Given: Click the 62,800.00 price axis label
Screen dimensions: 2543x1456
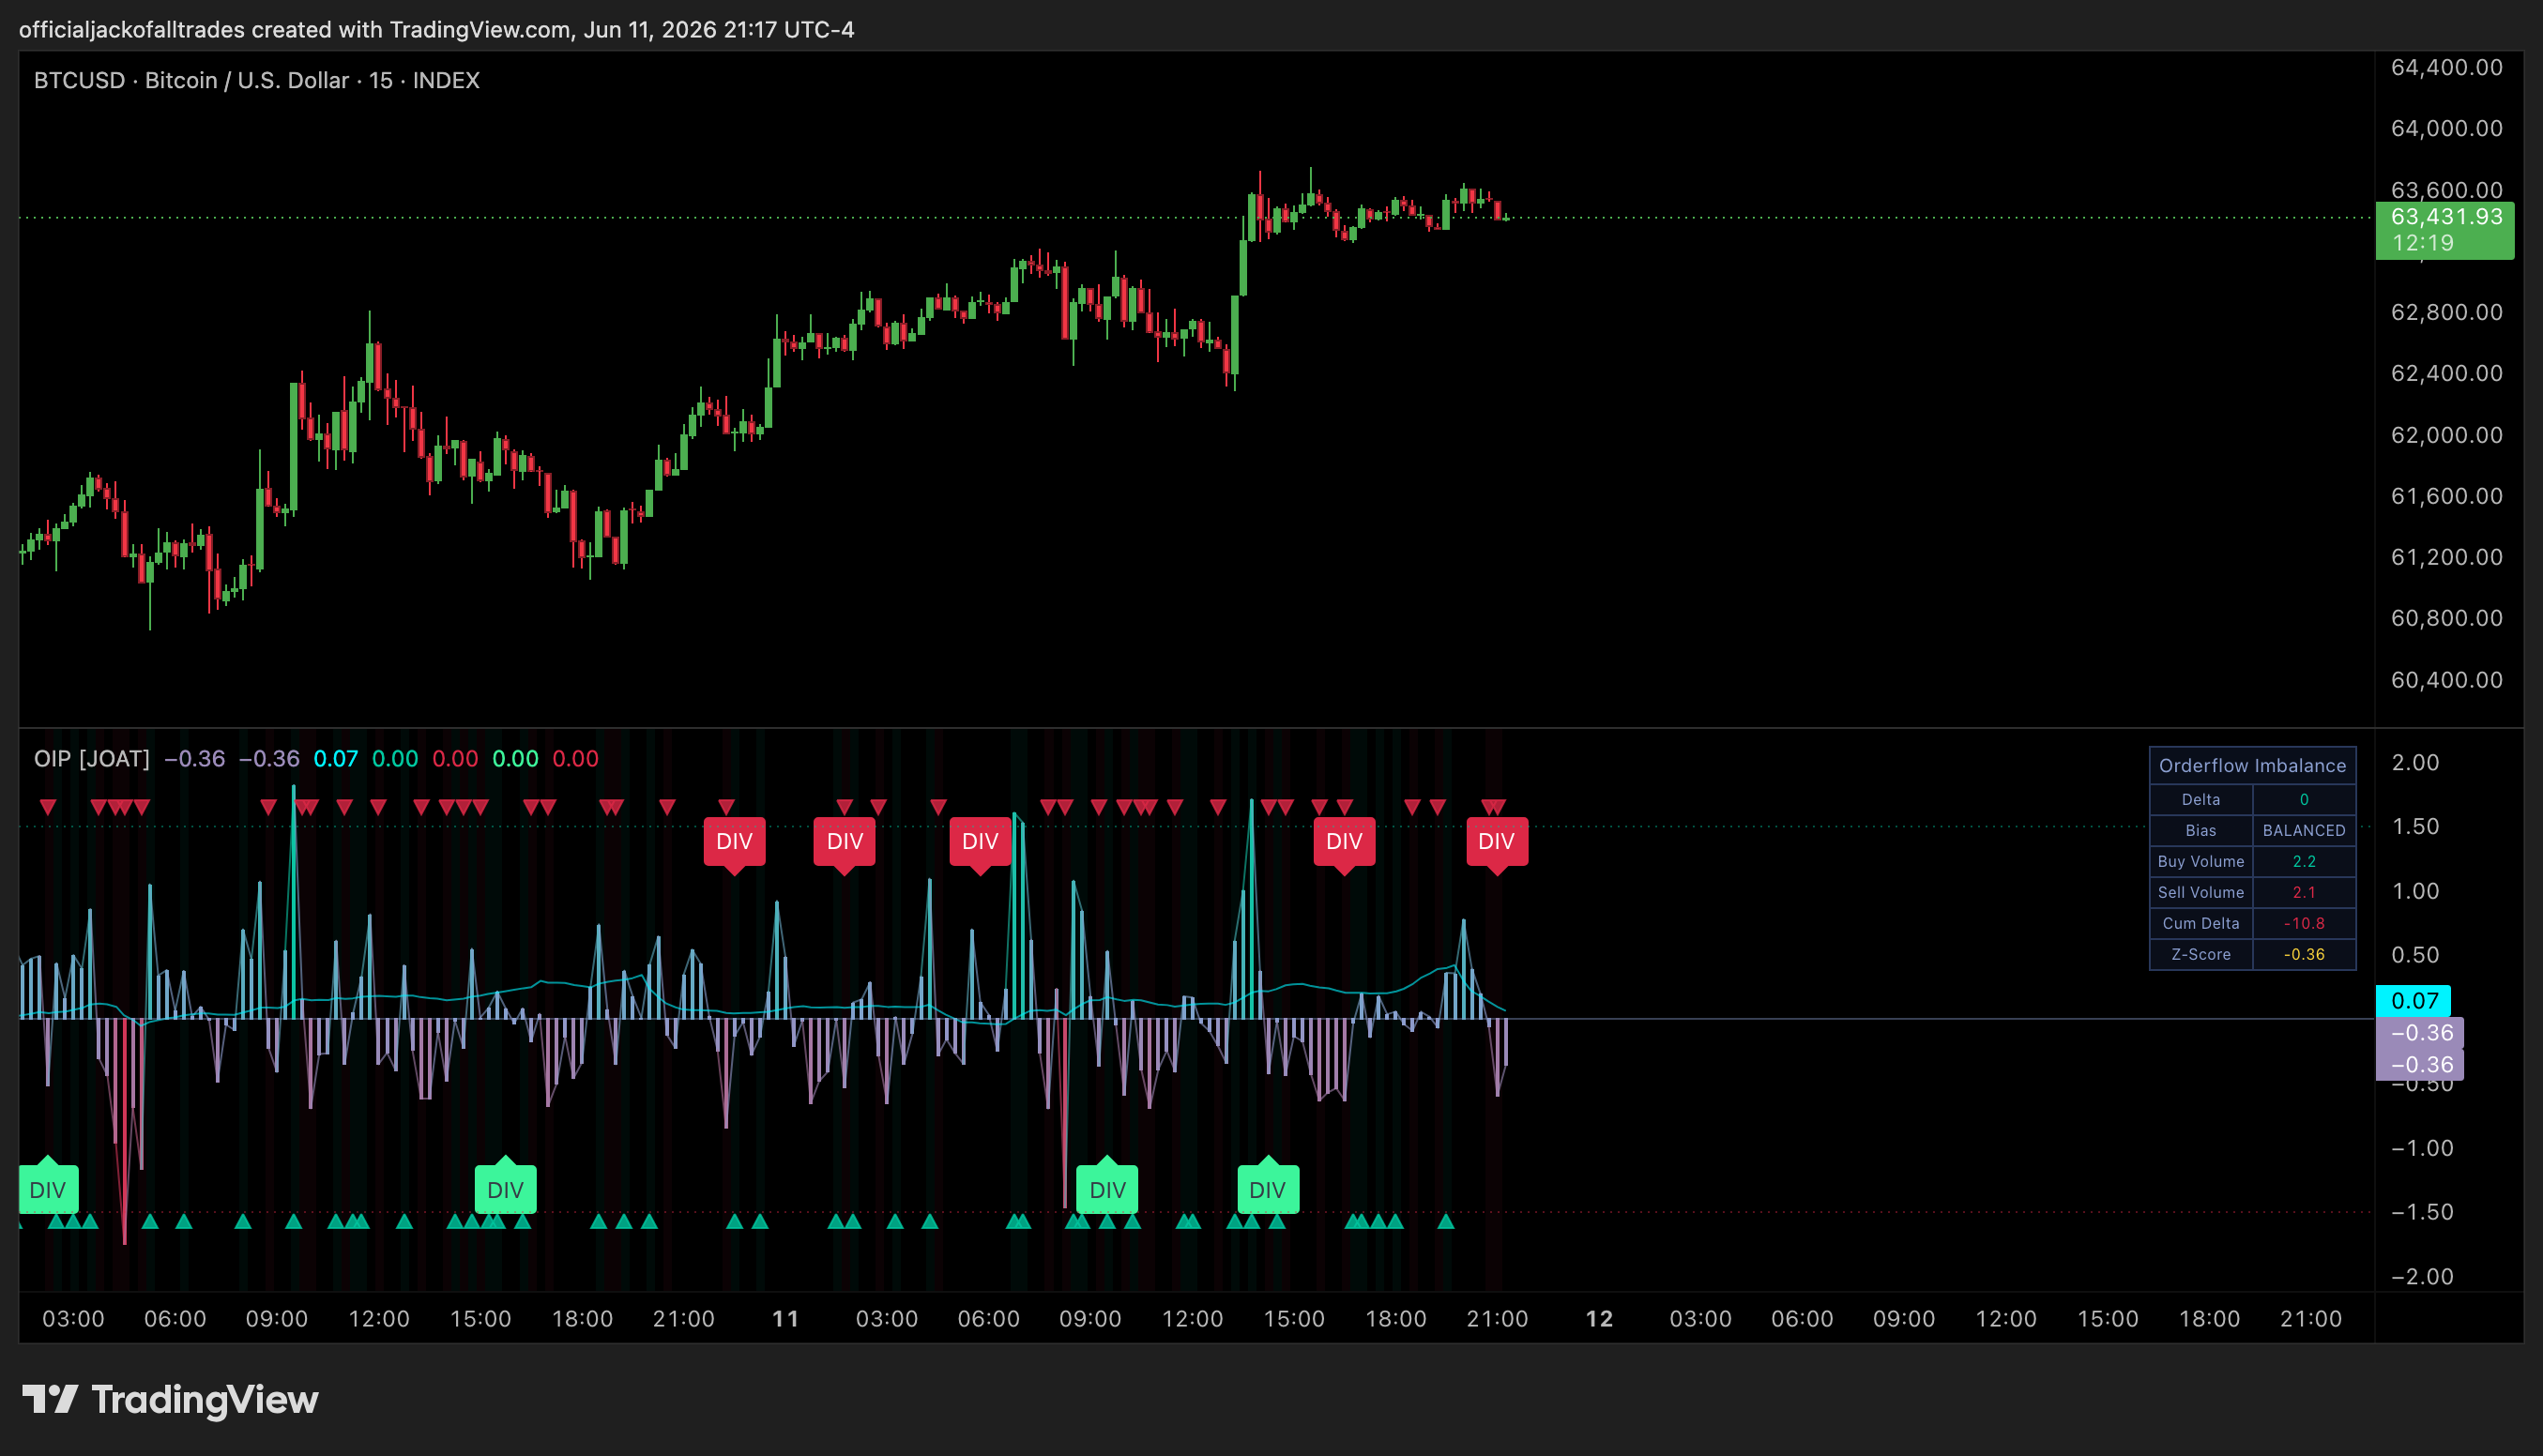Looking at the screenshot, I should pos(2446,312).
